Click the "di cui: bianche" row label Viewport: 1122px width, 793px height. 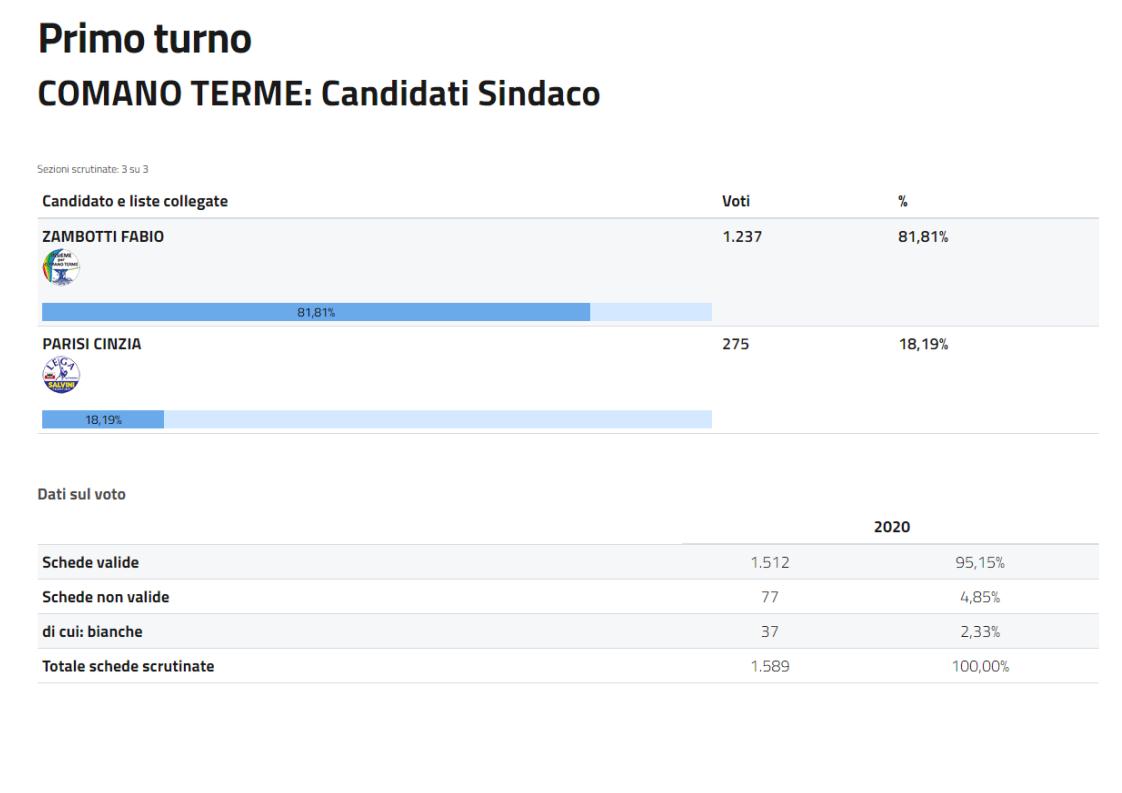(92, 631)
